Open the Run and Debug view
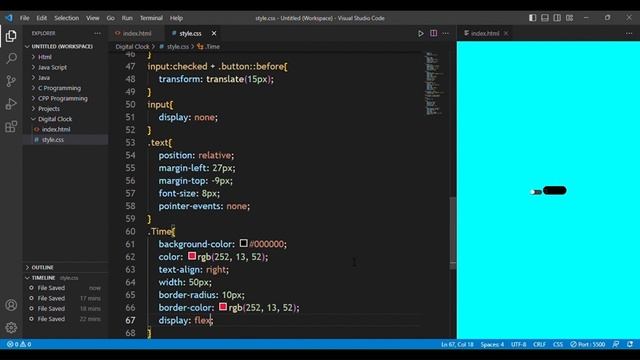Screen dimensions: 640x360 coord(11,104)
